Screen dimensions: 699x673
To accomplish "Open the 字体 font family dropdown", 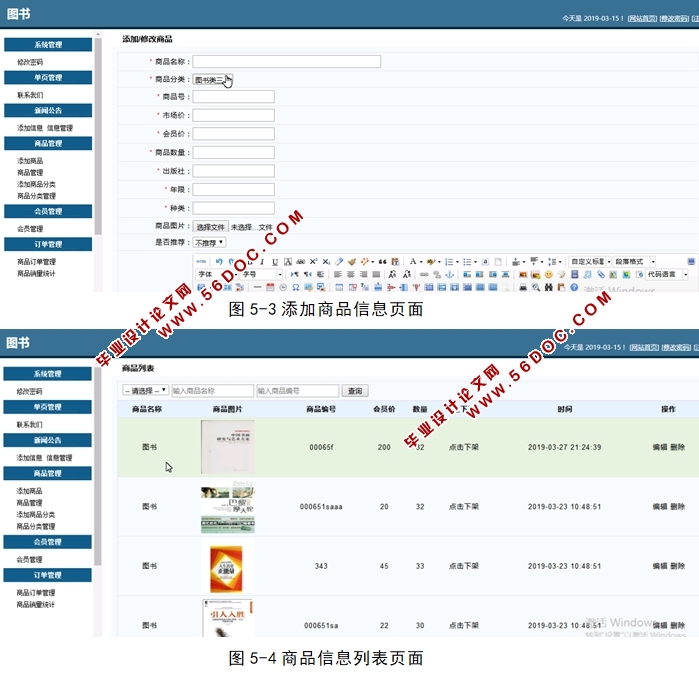I will [x=217, y=274].
